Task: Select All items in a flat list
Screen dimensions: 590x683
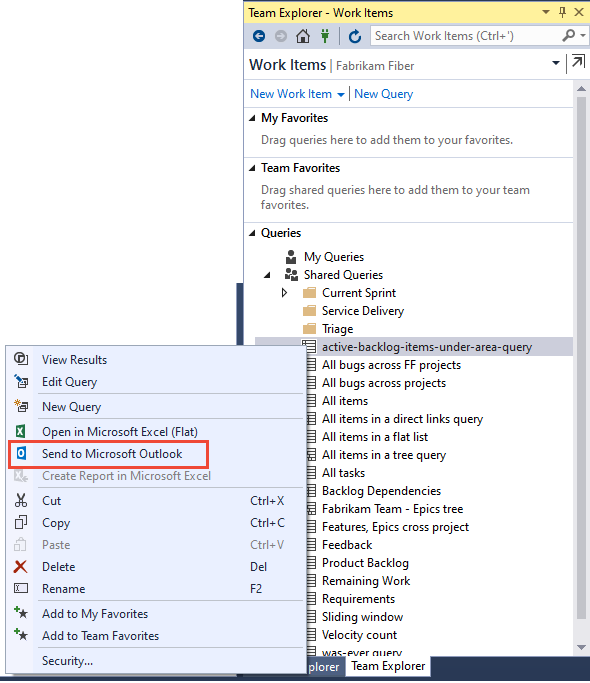Action: 375,437
